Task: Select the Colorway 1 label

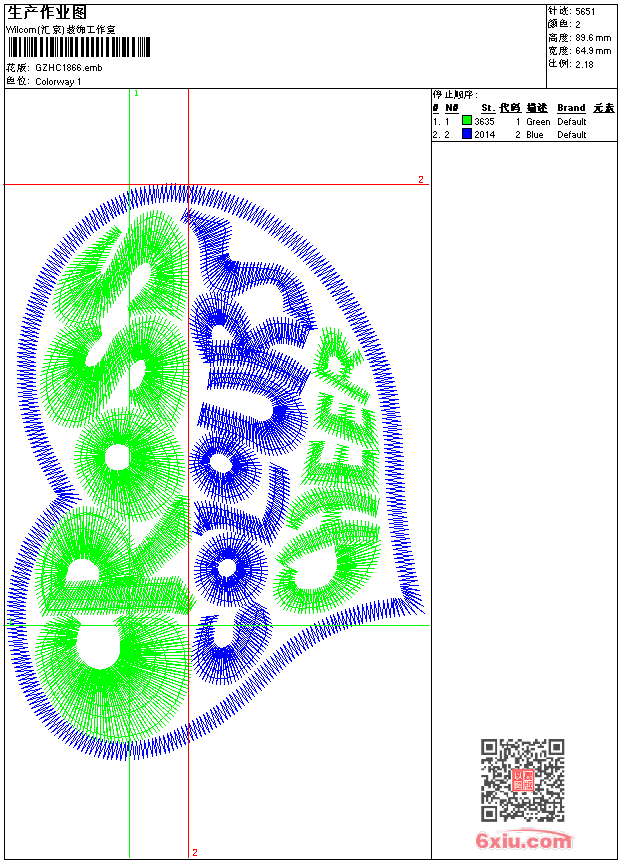Action: pos(58,82)
